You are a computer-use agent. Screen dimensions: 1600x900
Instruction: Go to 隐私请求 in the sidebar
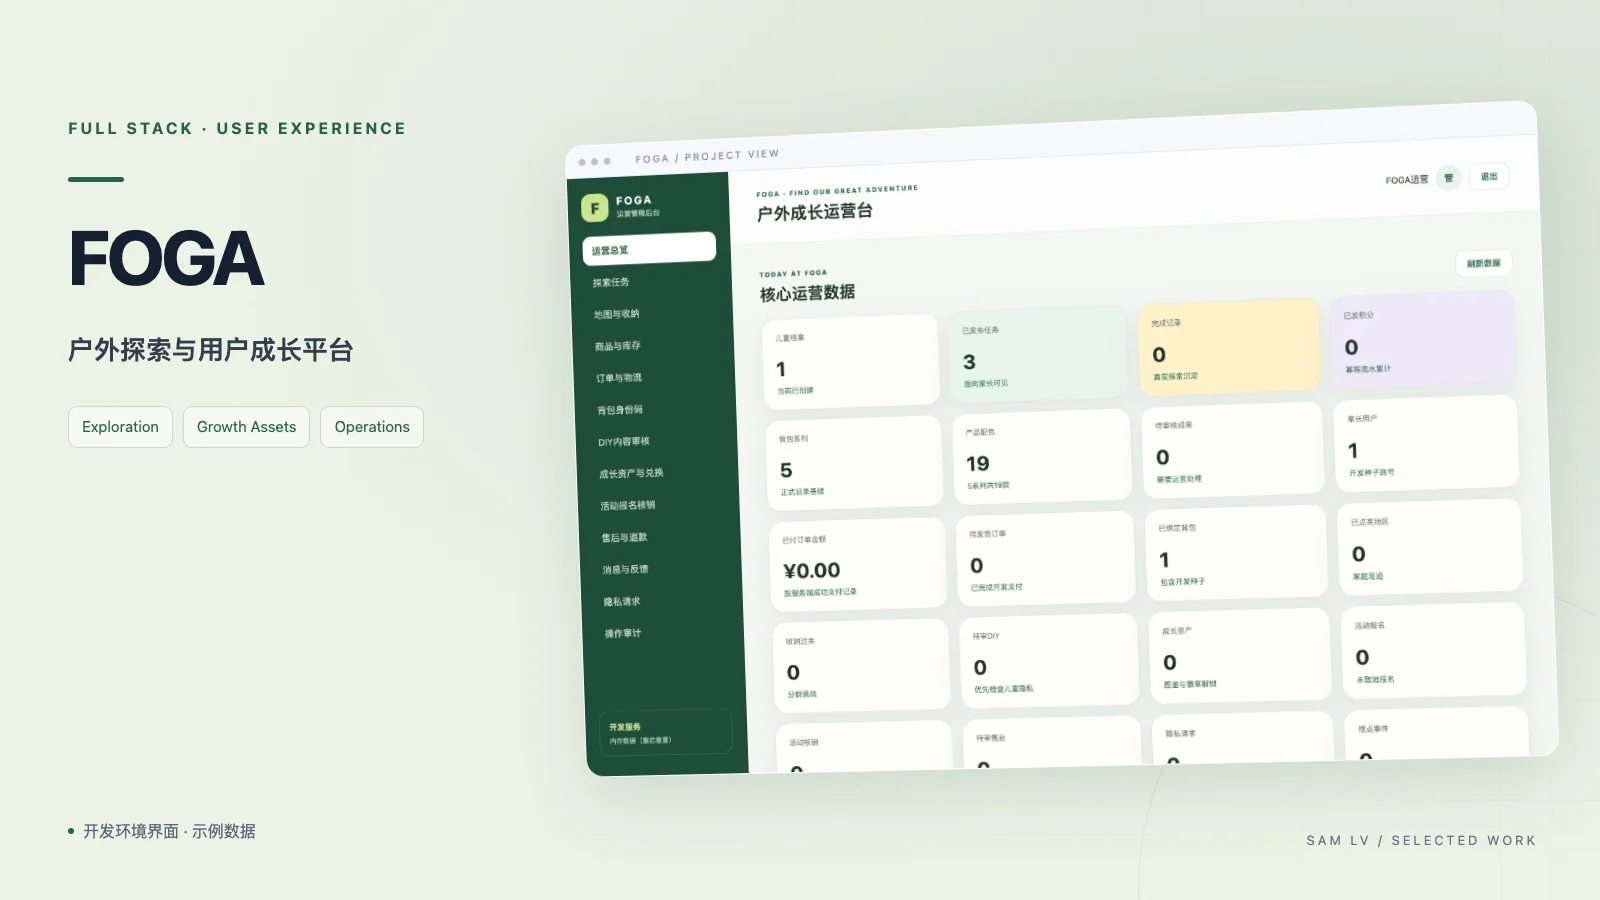622,602
